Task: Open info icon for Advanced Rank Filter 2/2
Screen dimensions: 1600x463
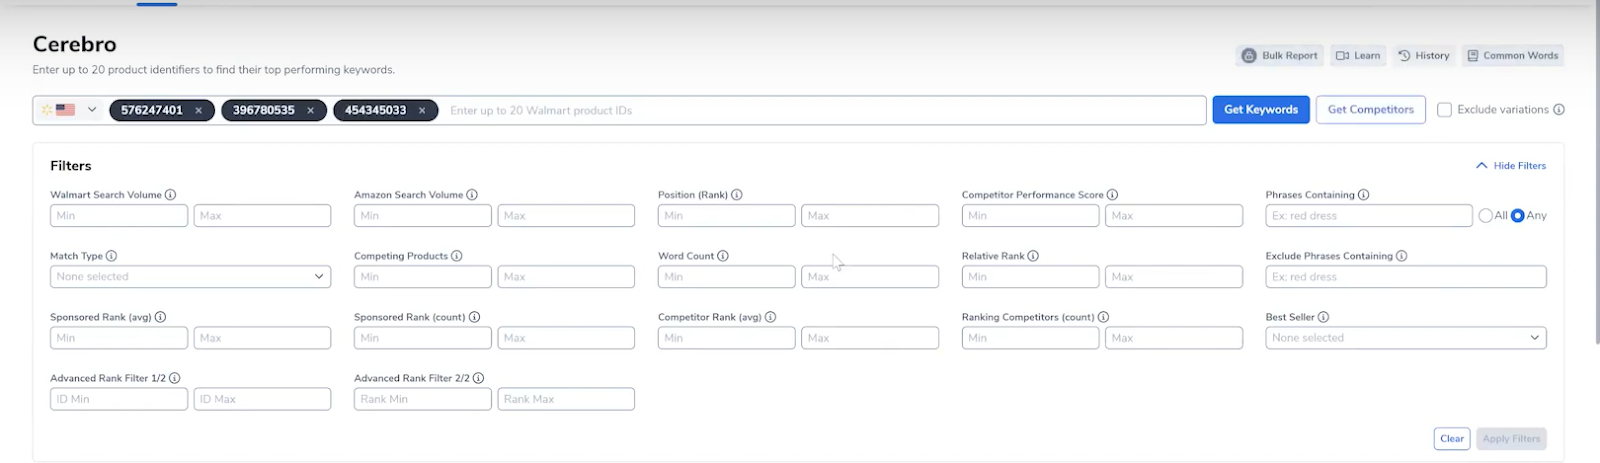Action: (478, 378)
